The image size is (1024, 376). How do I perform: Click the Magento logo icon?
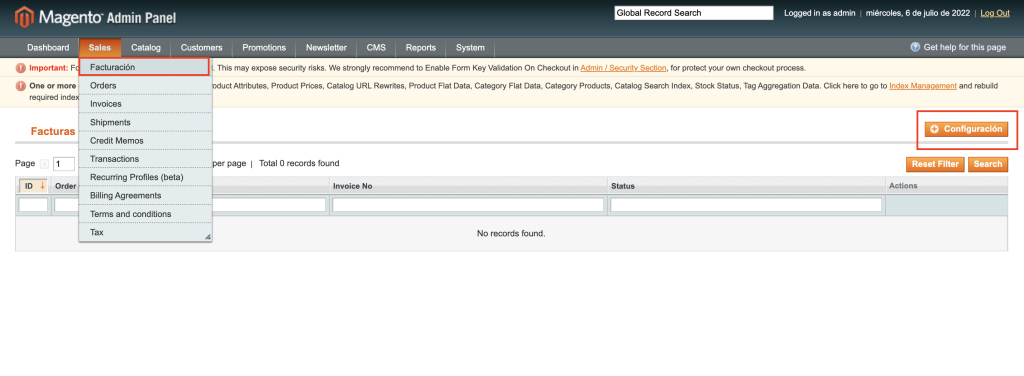(x=24, y=17)
